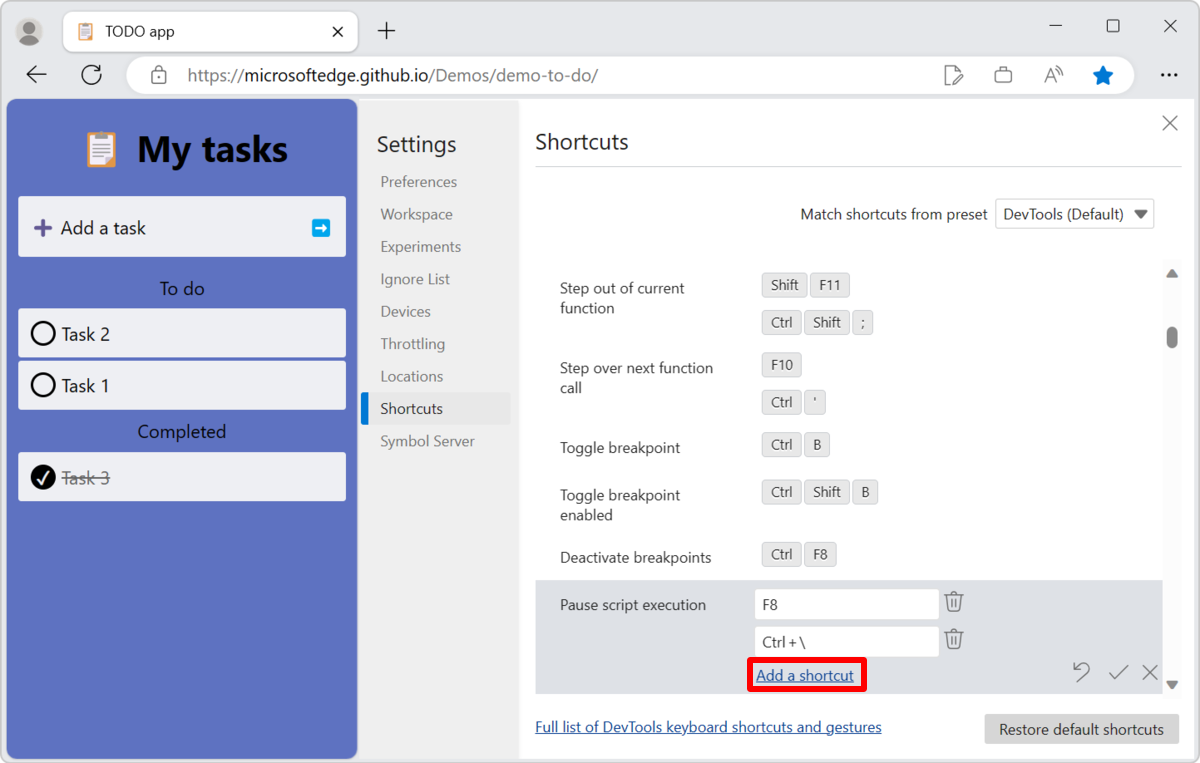The height and width of the screenshot is (763, 1200).
Task: Click the Restore default shortcuts button
Action: click(1081, 729)
